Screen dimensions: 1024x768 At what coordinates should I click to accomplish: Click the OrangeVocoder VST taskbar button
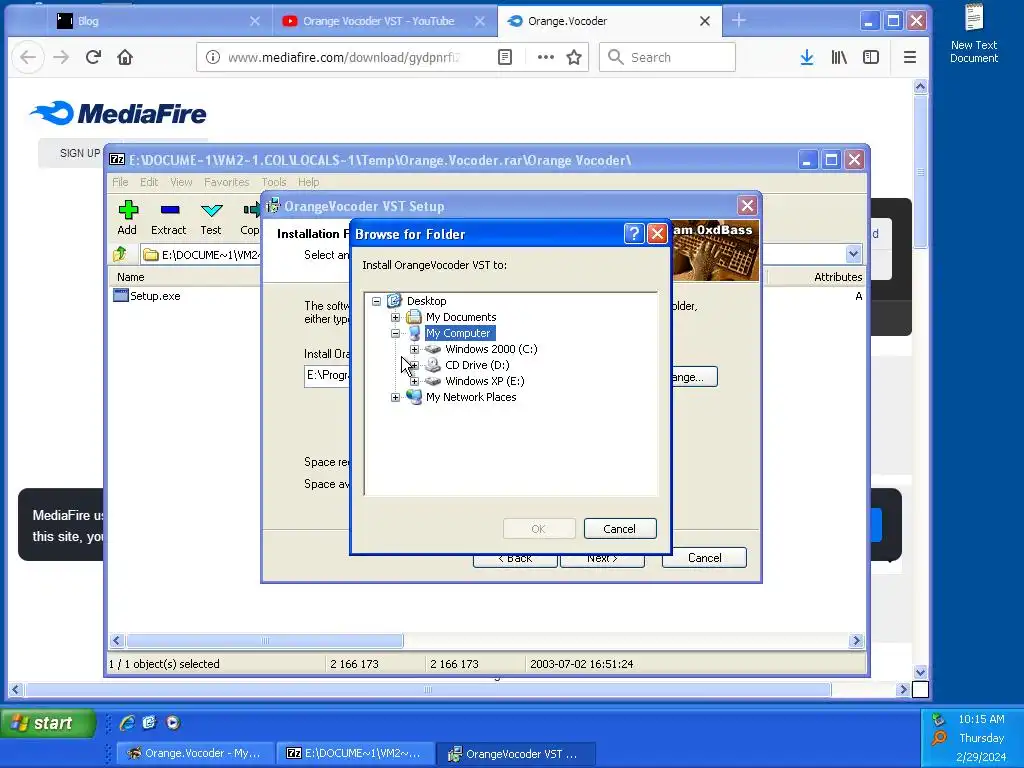[516, 754]
